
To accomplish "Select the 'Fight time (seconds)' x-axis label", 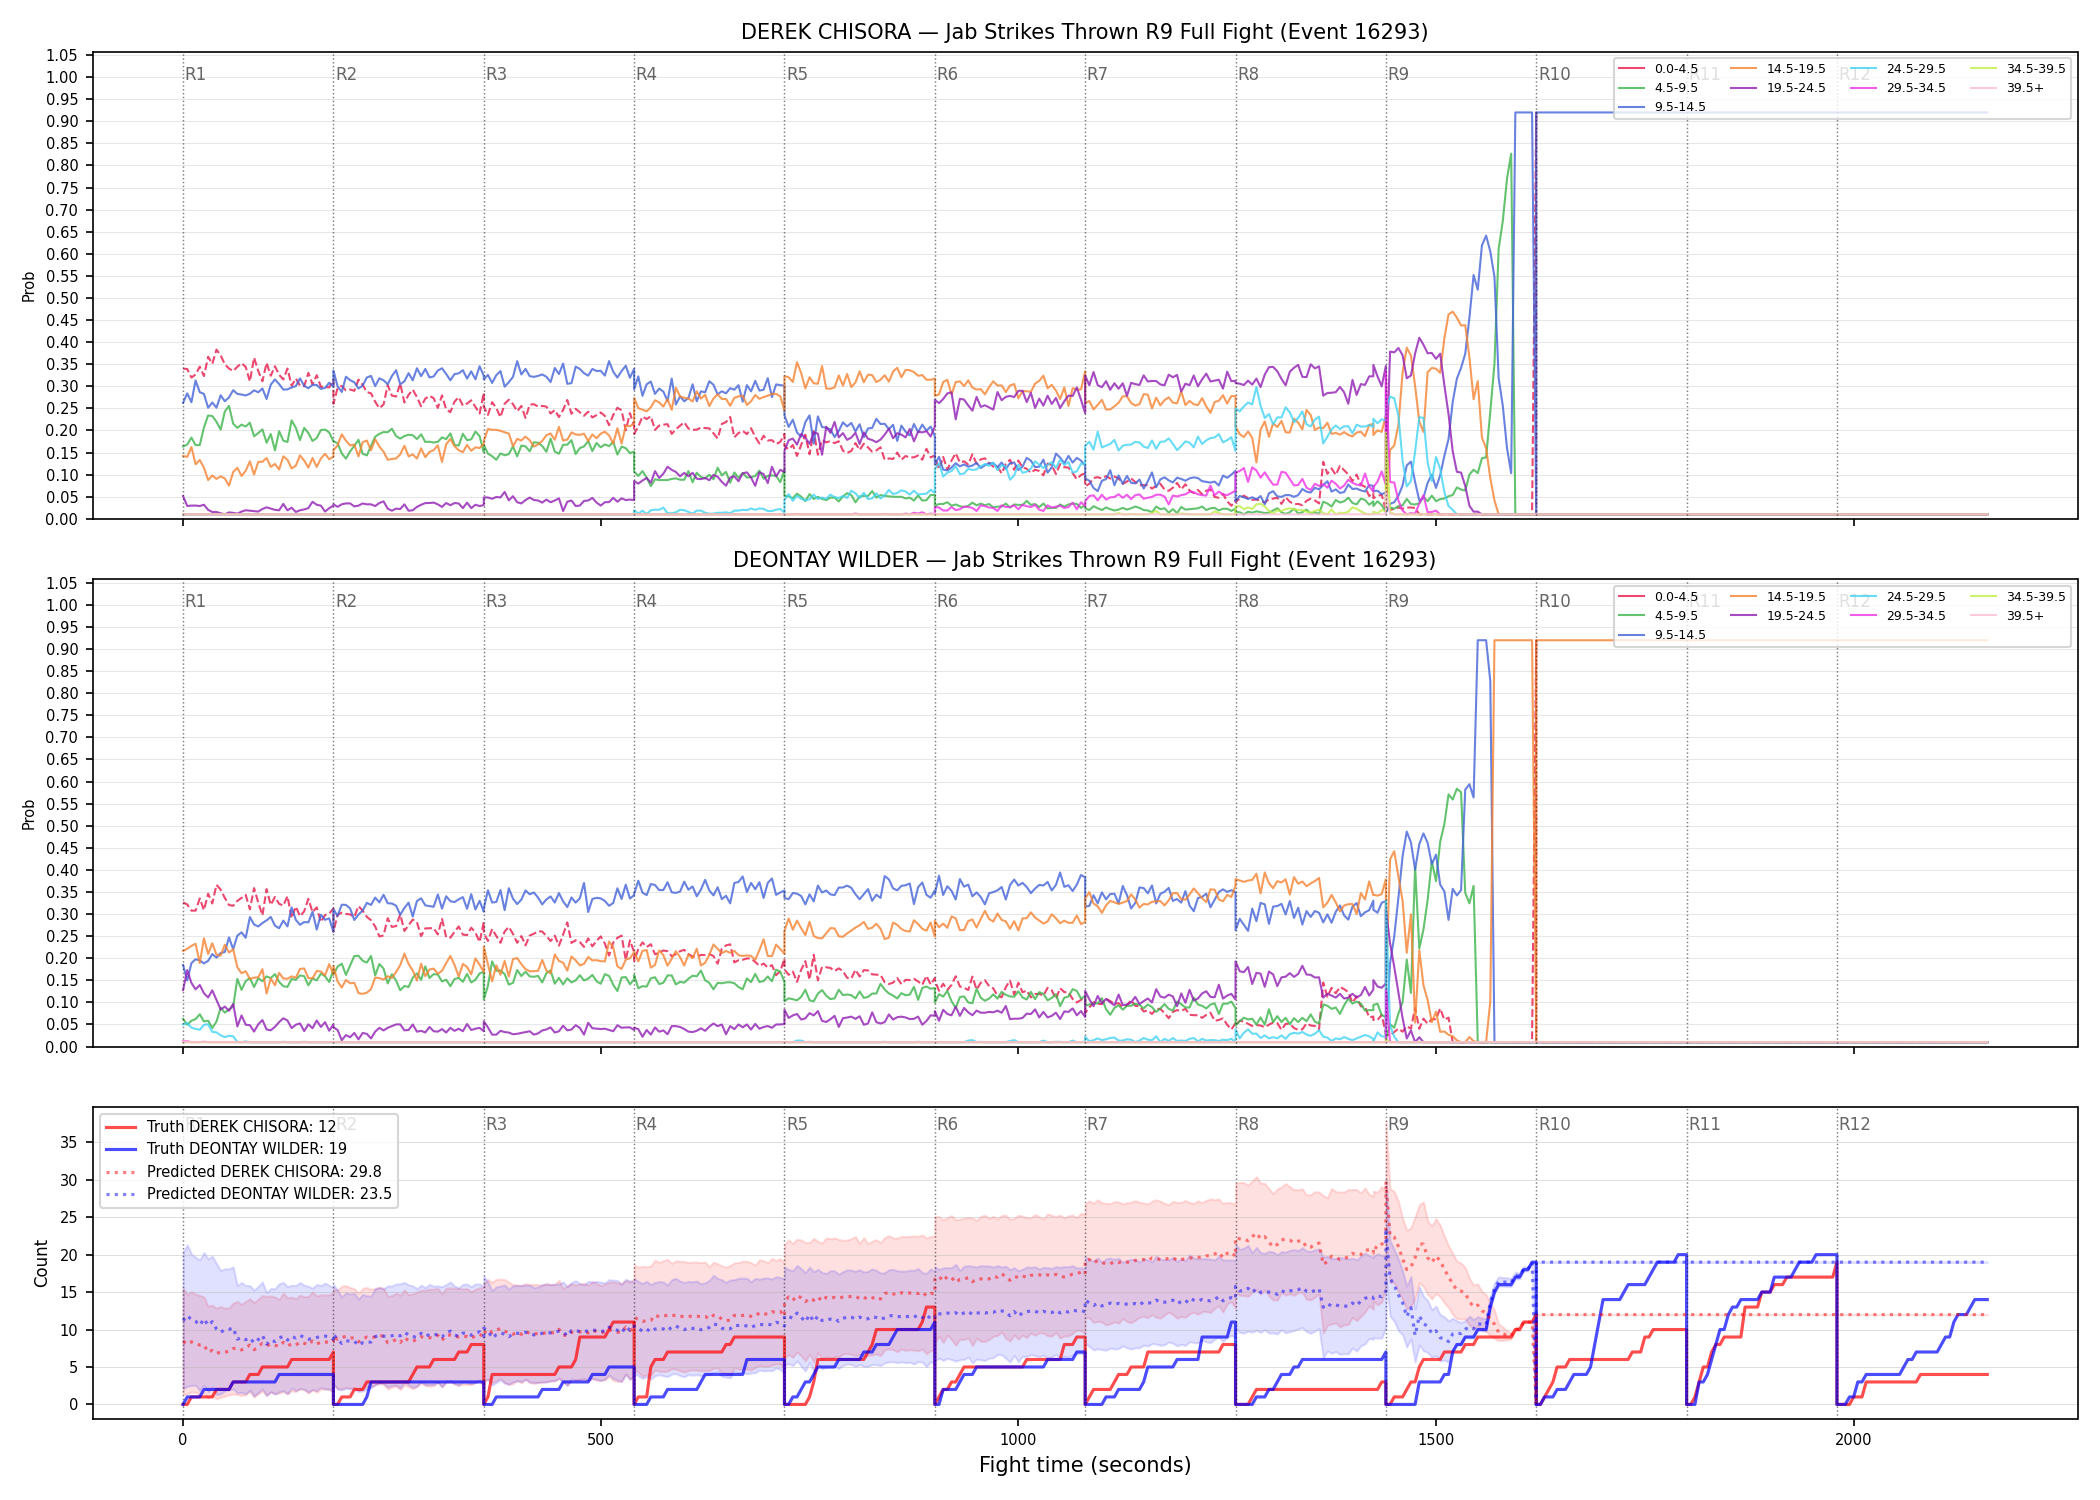I will click(1085, 1465).
